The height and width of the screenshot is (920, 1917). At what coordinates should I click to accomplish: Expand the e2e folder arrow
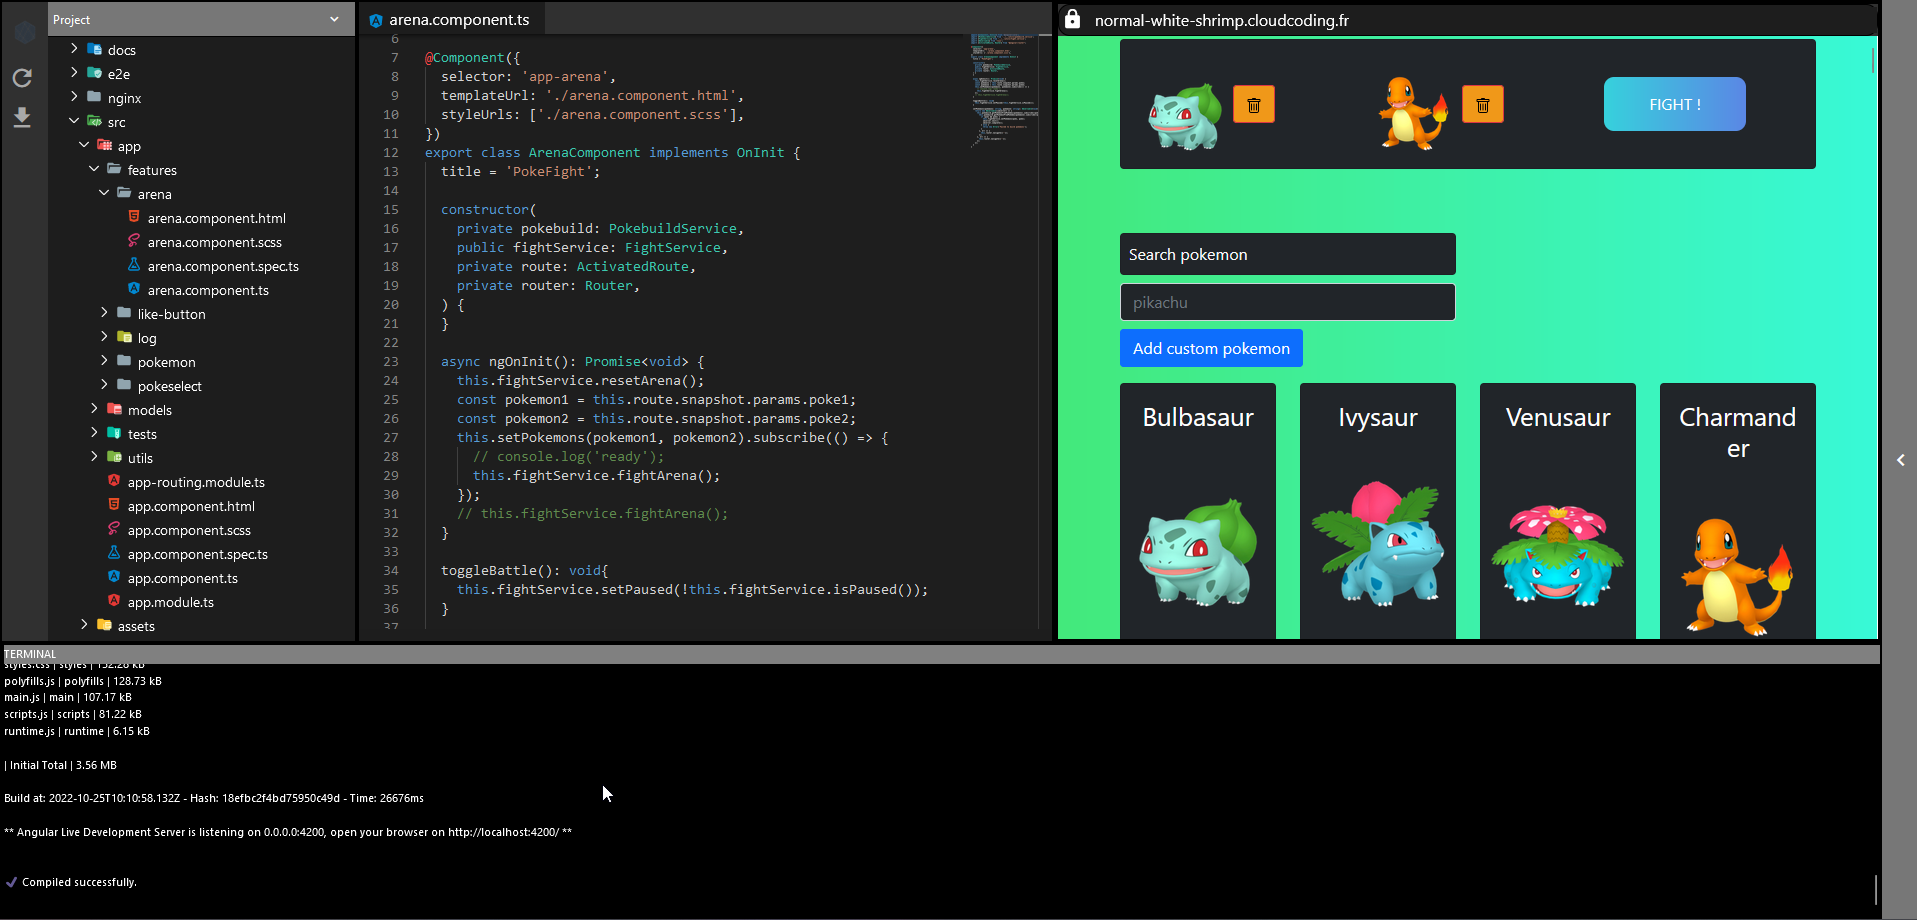(74, 72)
